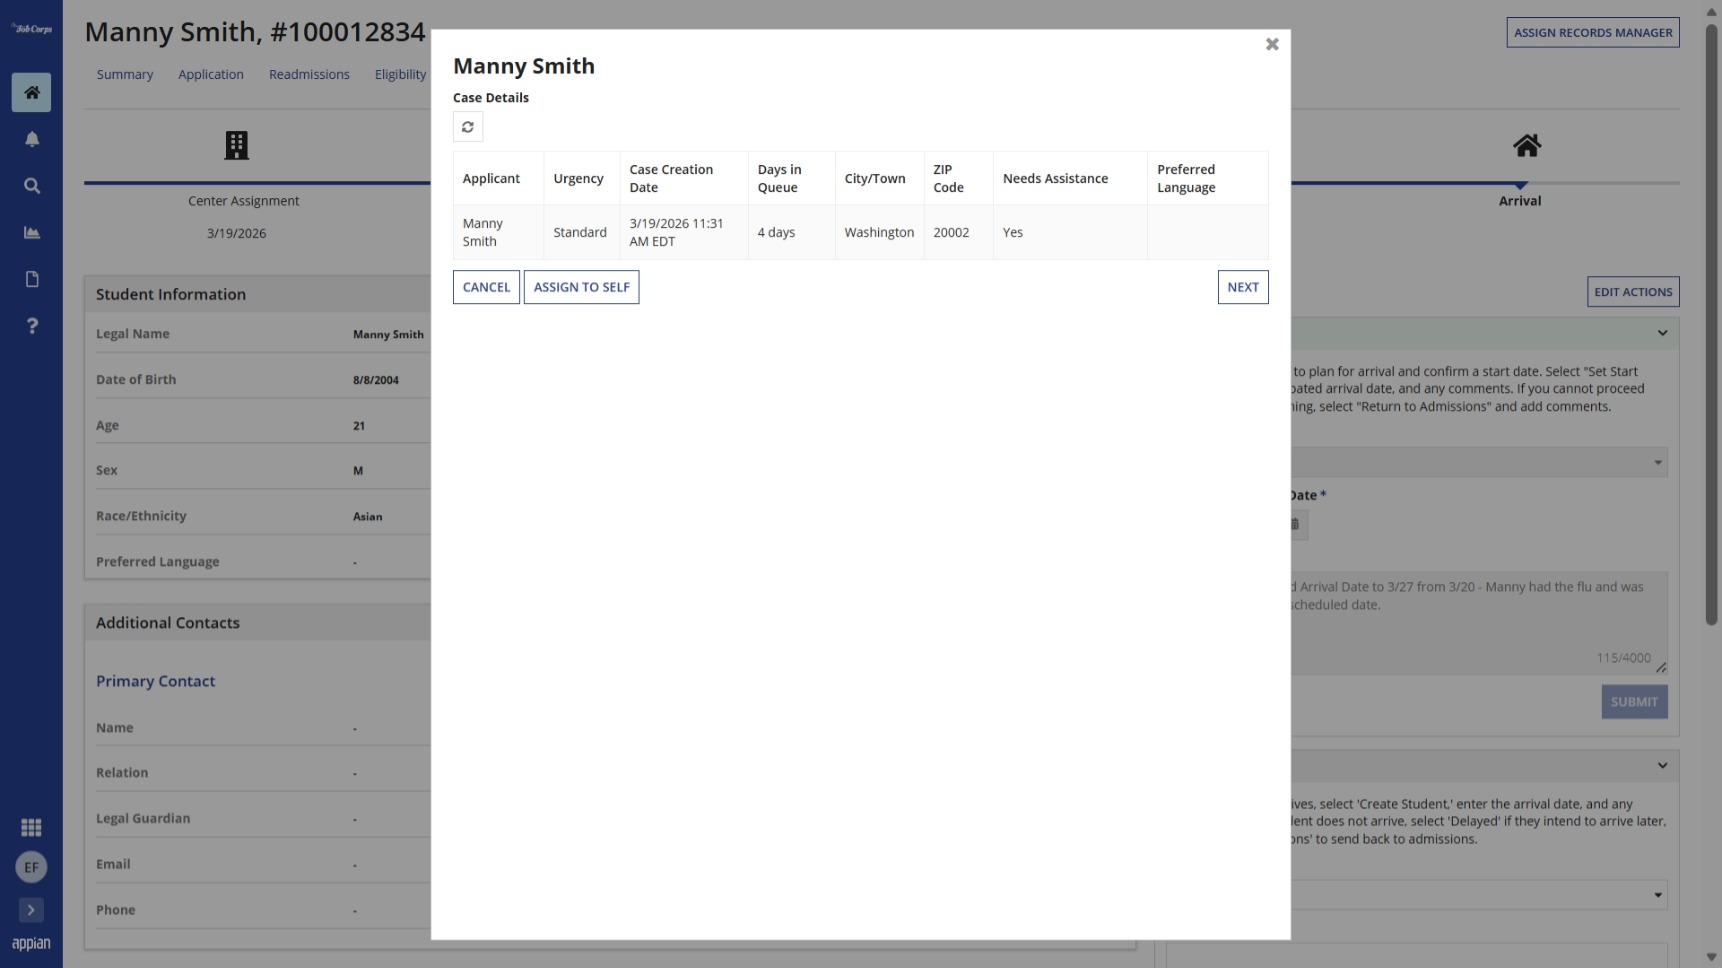Click the refresh icon under Case Details
The height and width of the screenshot is (968, 1722).
pos(468,127)
